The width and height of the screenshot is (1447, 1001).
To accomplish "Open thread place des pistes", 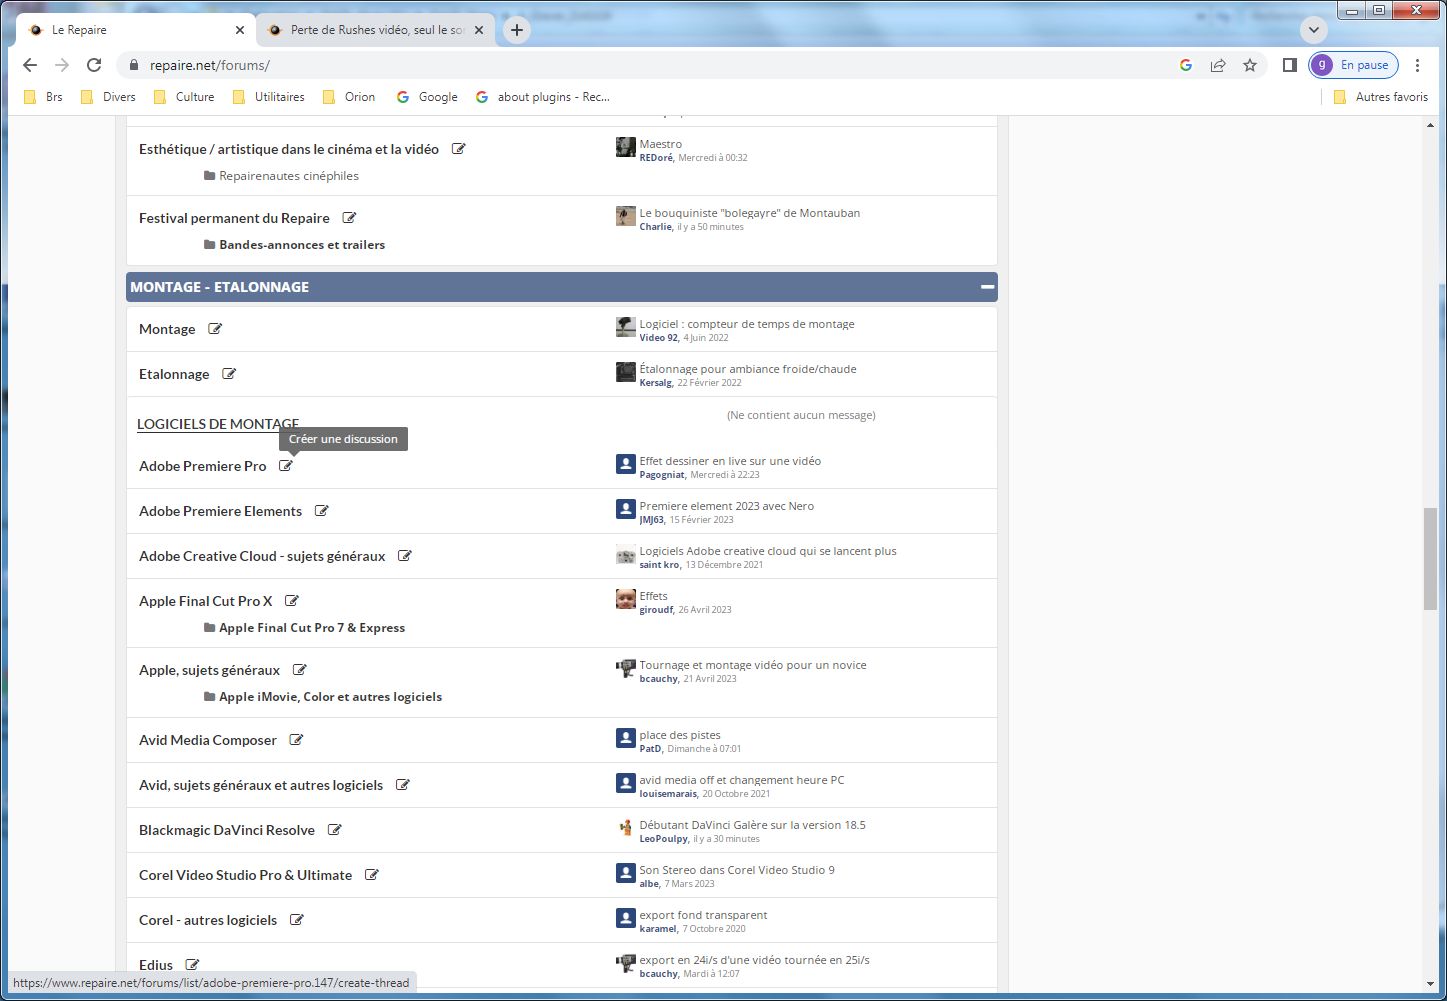I will (680, 735).
